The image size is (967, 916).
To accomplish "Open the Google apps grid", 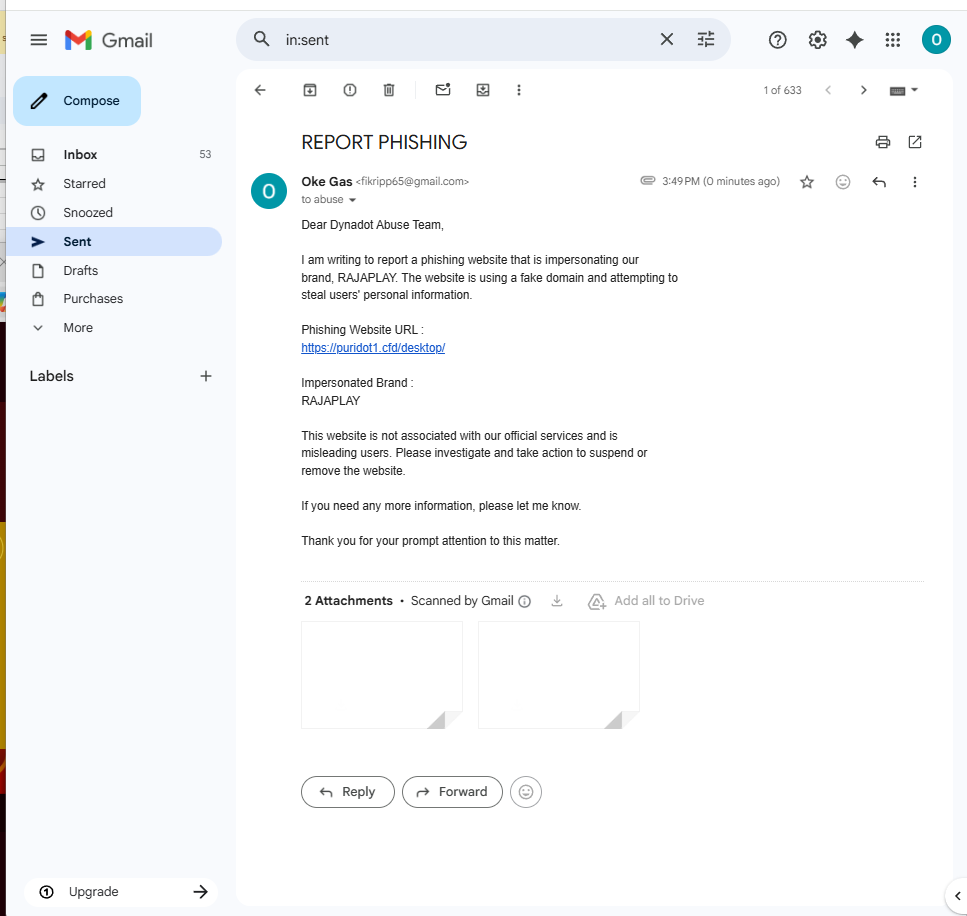I will [x=892, y=40].
